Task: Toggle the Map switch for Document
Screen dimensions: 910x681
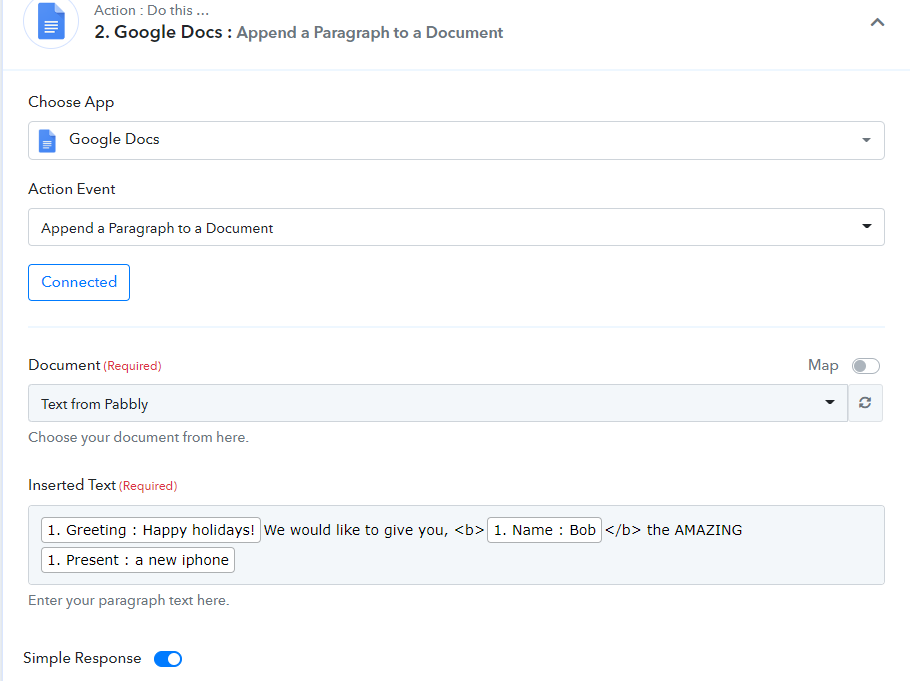Action: pos(865,366)
